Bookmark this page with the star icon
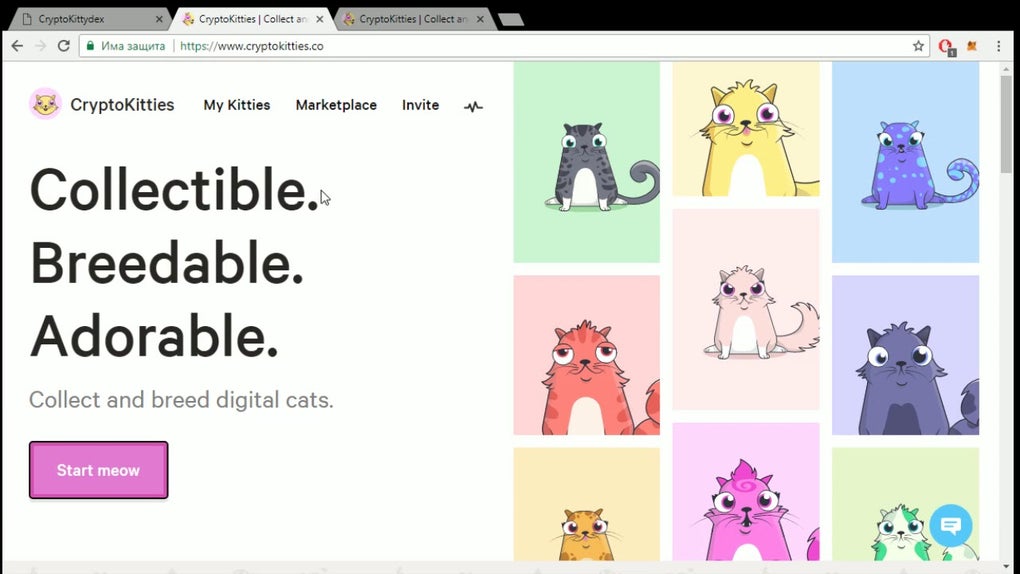This screenshot has height=574, width=1020. coord(918,46)
